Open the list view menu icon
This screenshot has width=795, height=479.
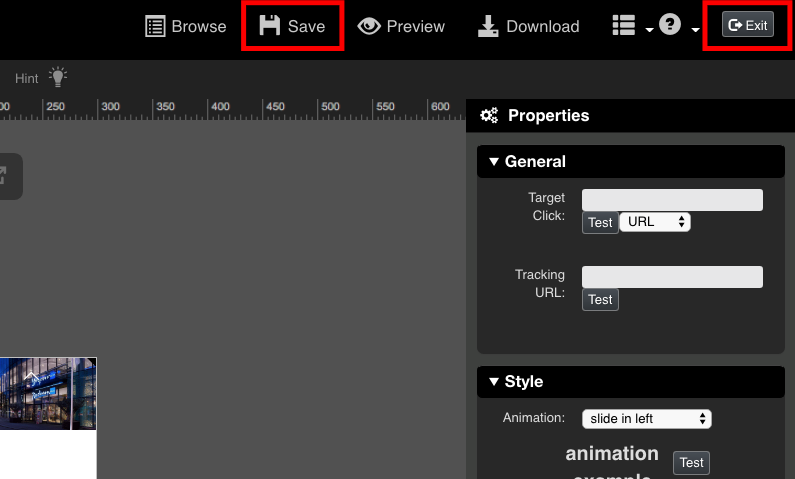pyautogui.click(x=624, y=26)
